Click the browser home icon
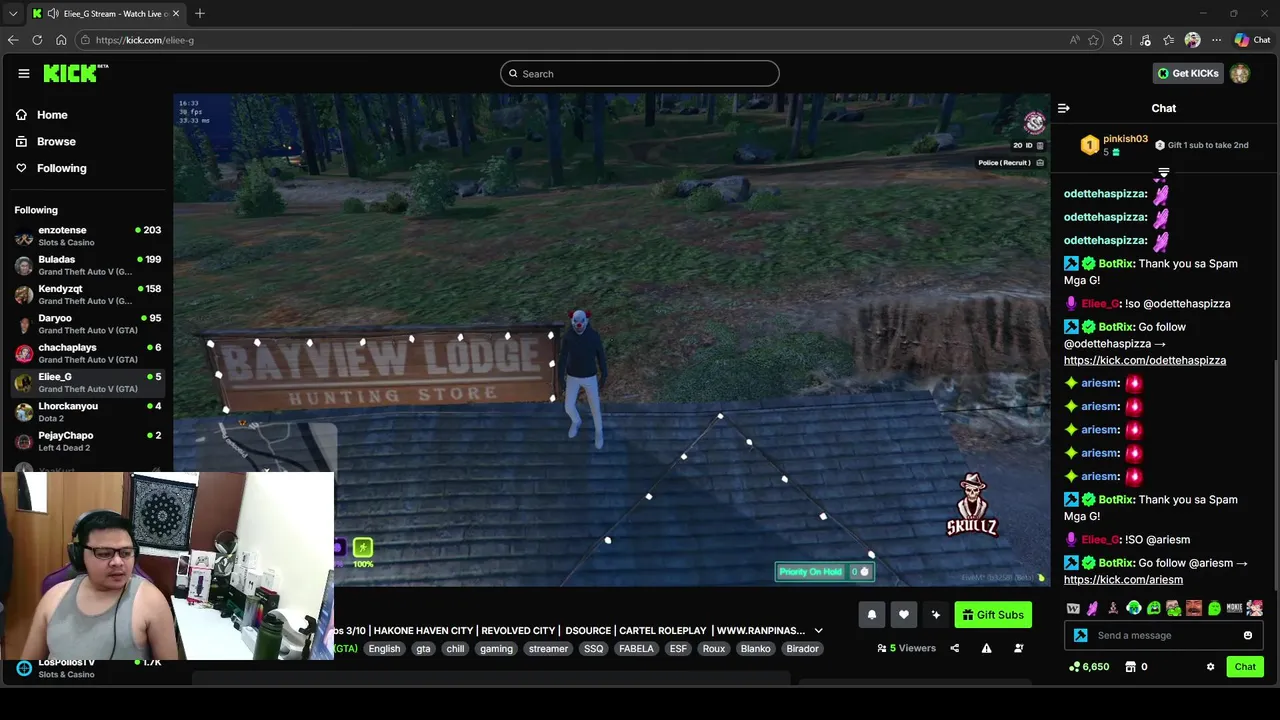Screen dimensions: 1280x720 click(x=61, y=40)
